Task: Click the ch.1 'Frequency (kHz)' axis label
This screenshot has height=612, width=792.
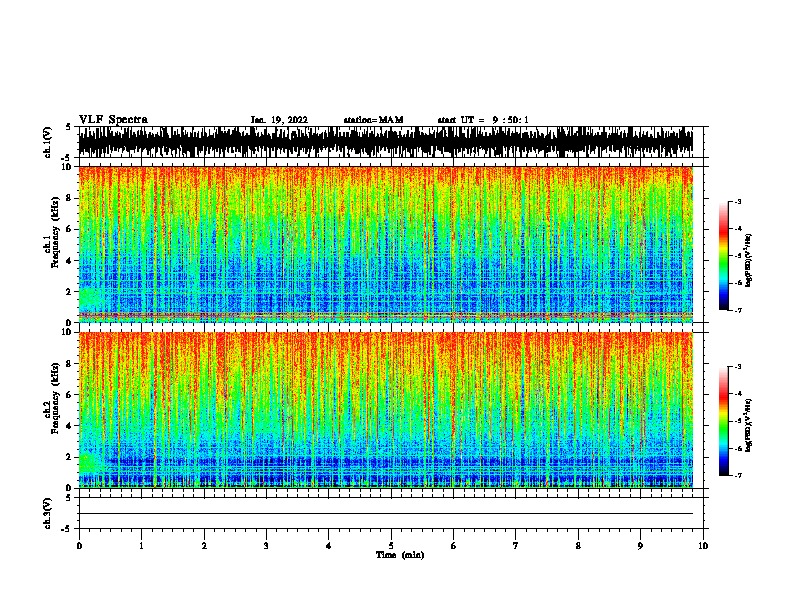Action: tap(55, 233)
